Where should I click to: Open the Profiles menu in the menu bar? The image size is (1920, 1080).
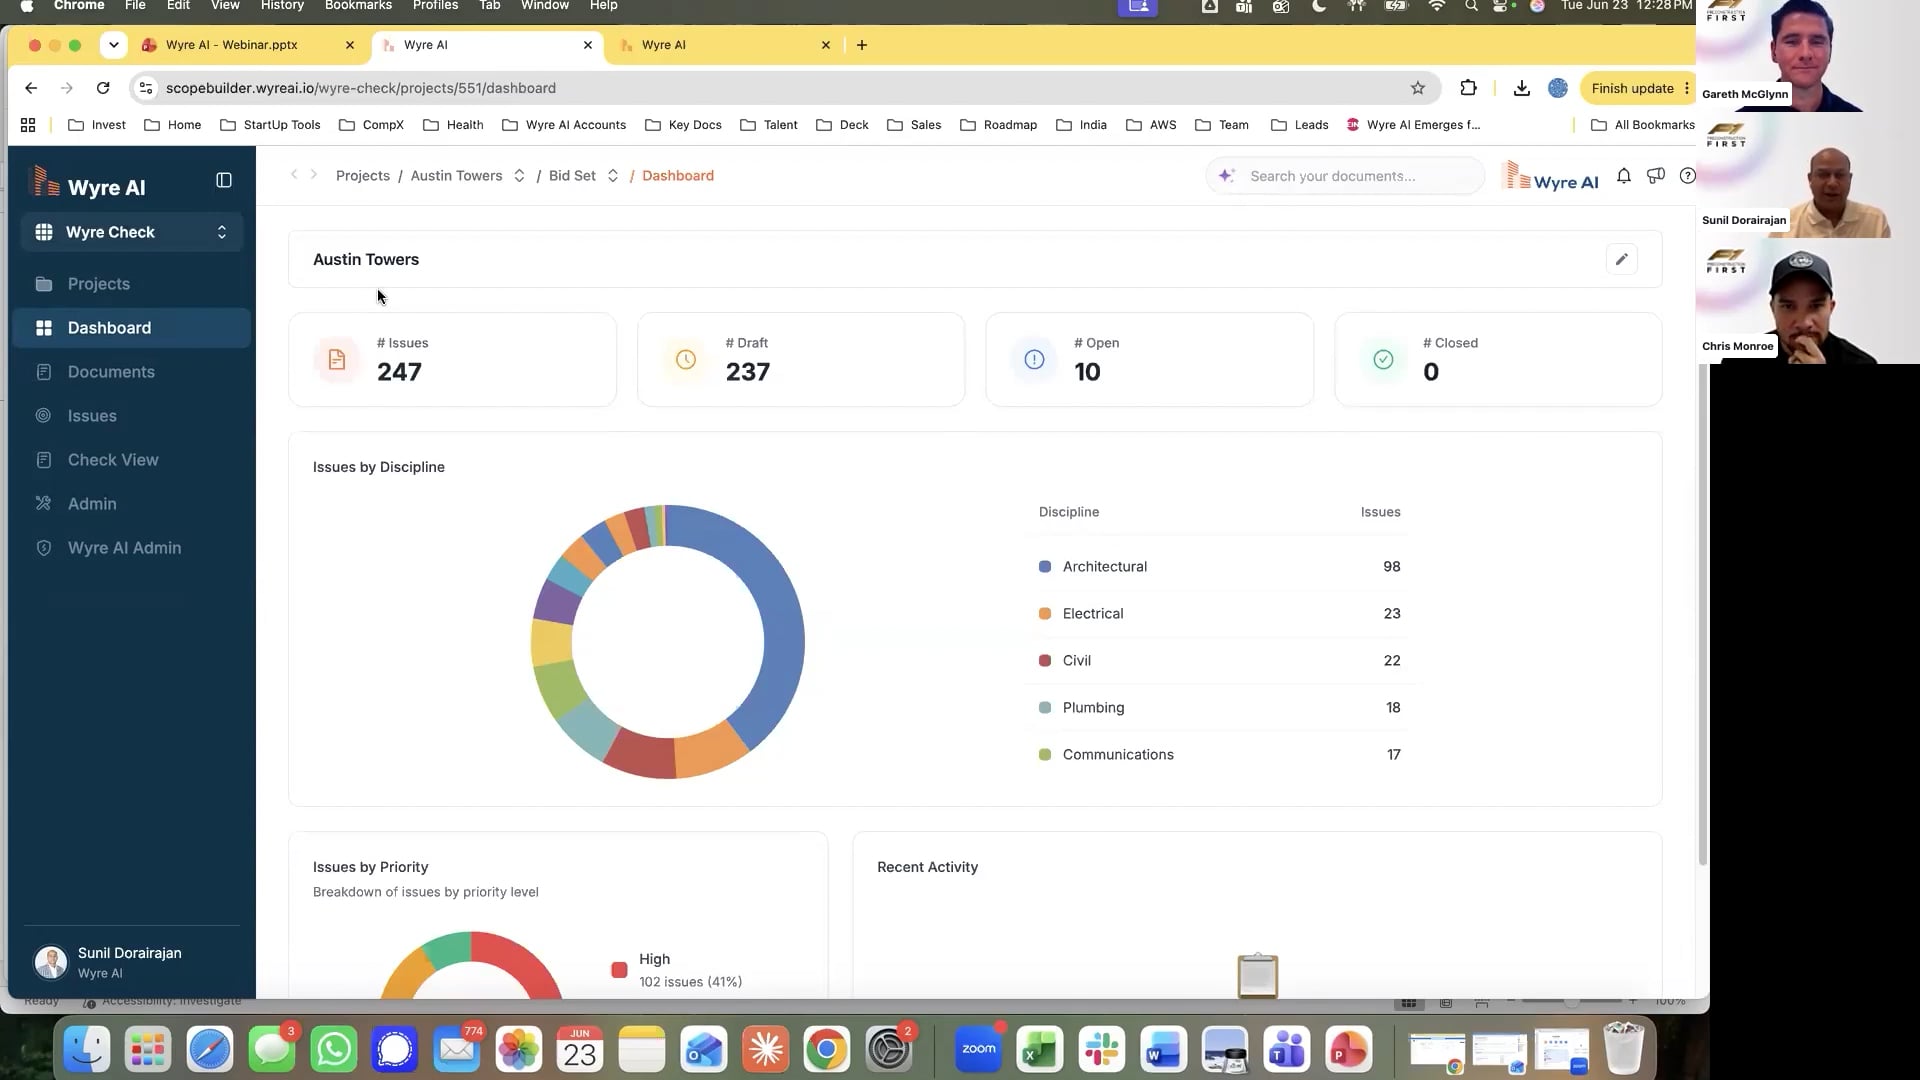coord(436,6)
